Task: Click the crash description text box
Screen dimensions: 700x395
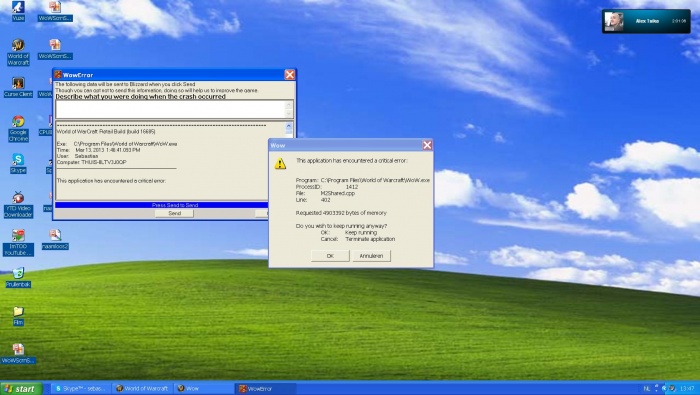Action: point(171,109)
